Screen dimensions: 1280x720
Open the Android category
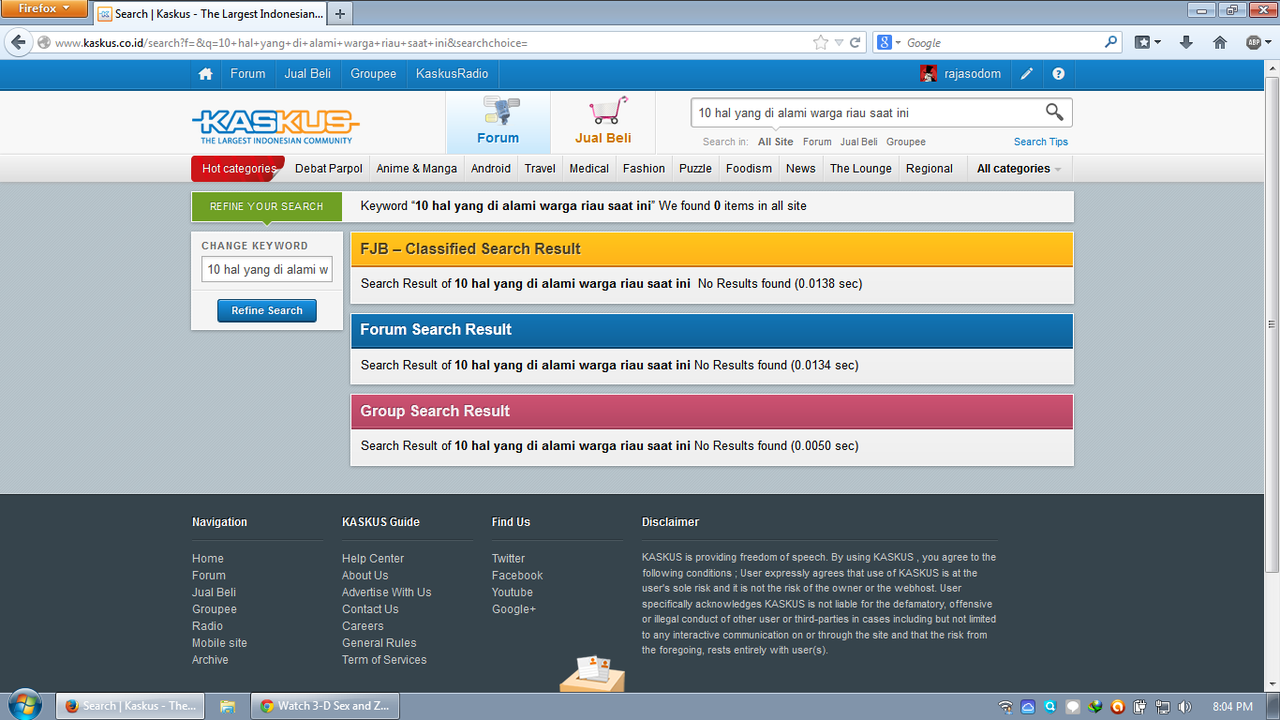click(x=491, y=169)
